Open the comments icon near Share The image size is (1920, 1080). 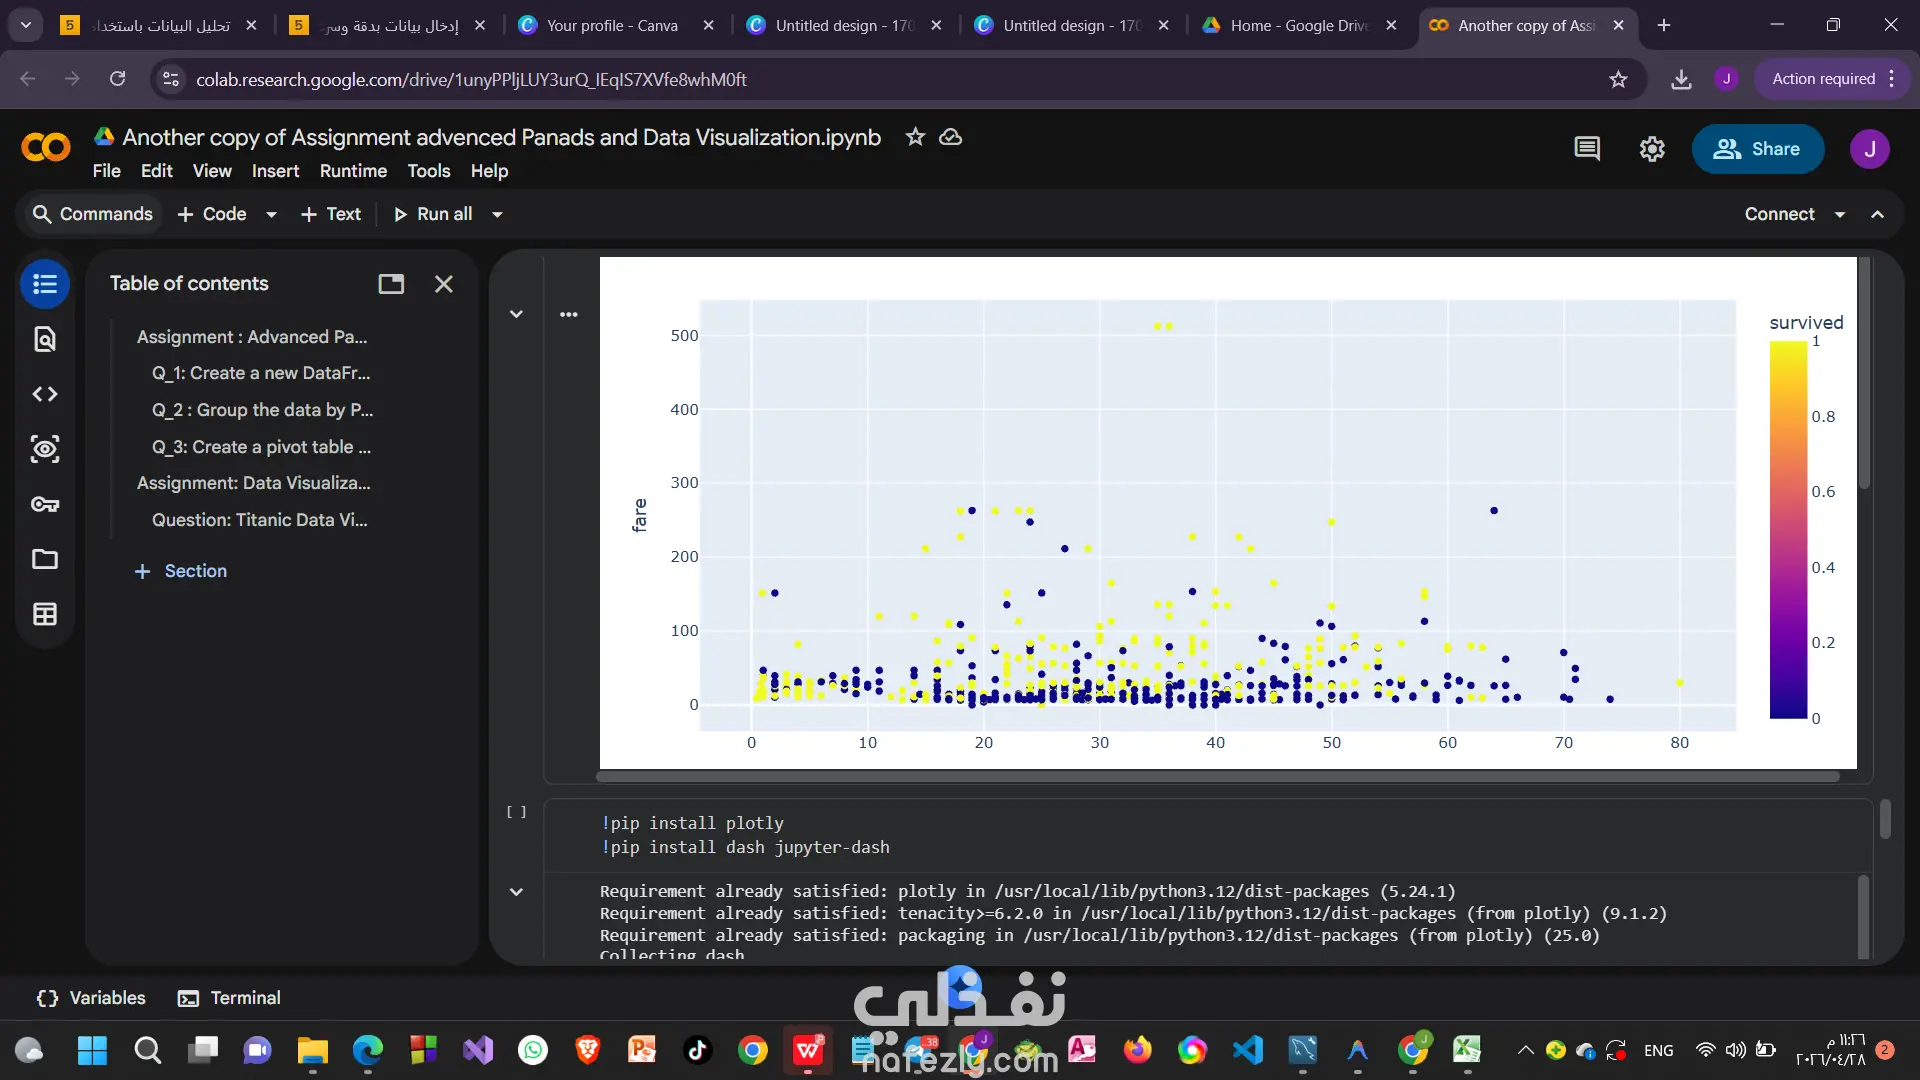pyautogui.click(x=1587, y=149)
